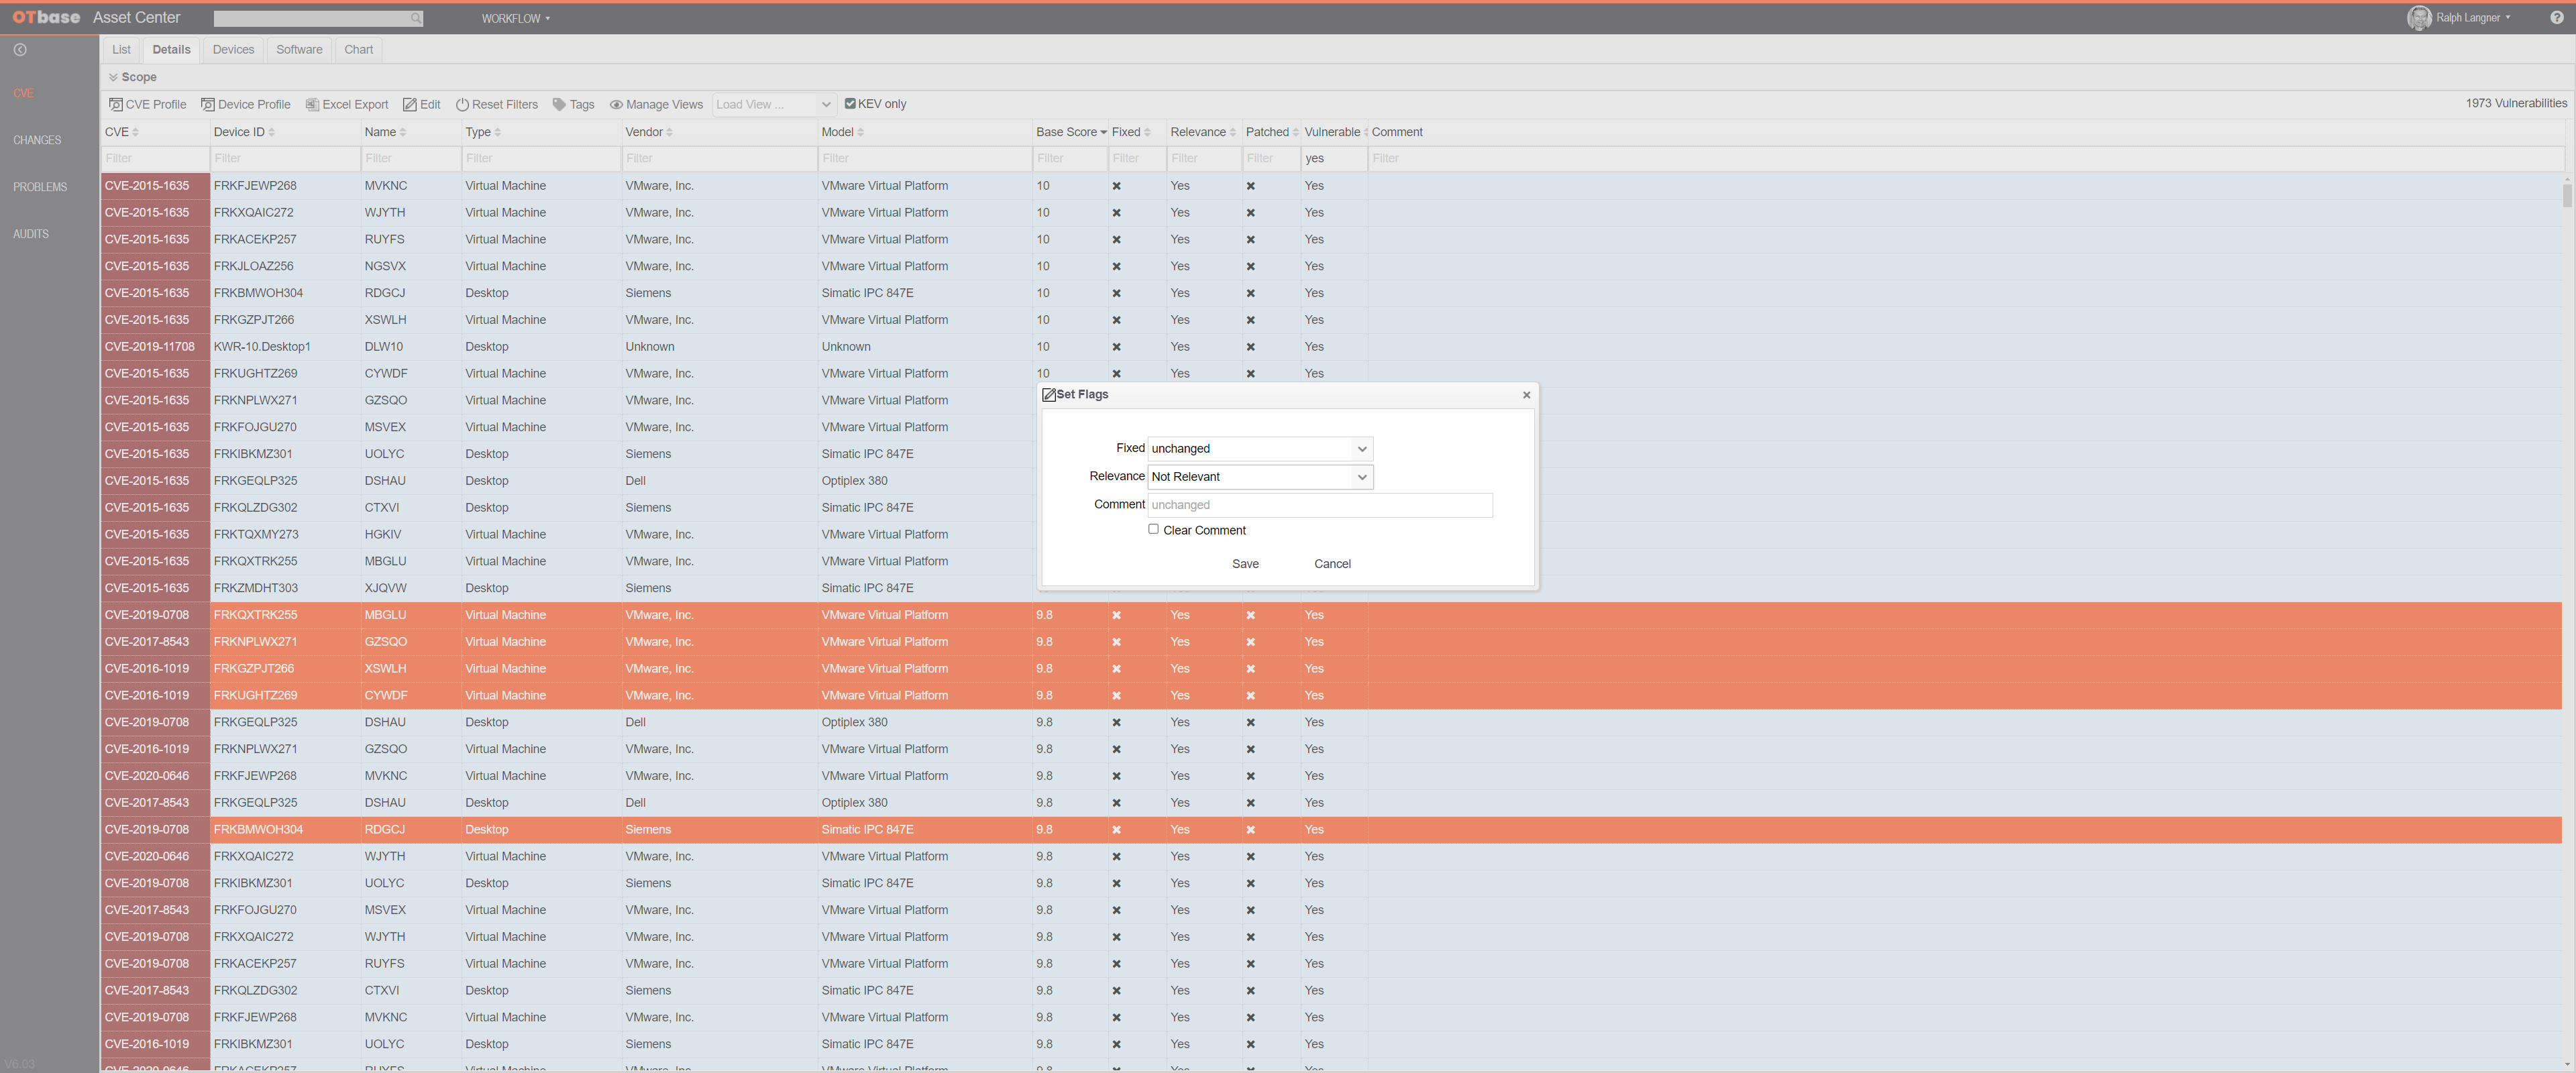Click CVE-2015-1635 cell for FRKFJEWP268

(155, 186)
